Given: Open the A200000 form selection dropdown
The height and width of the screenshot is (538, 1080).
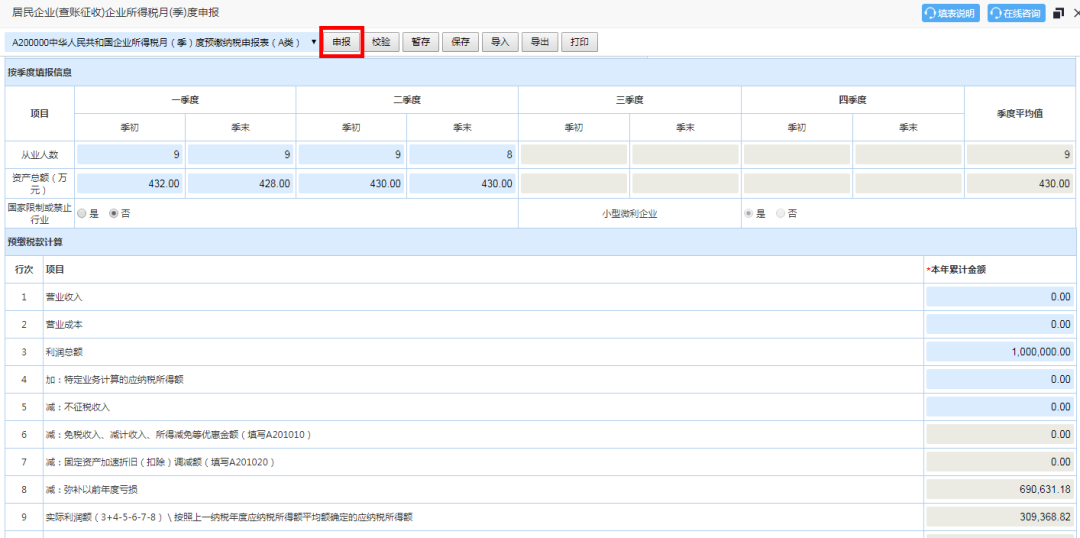Looking at the screenshot, I should point(163,43).
